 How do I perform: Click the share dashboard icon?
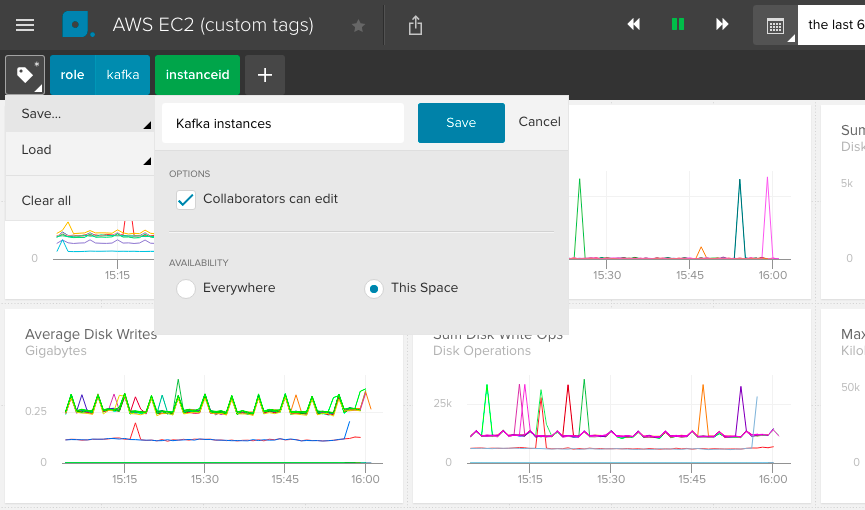416,26
